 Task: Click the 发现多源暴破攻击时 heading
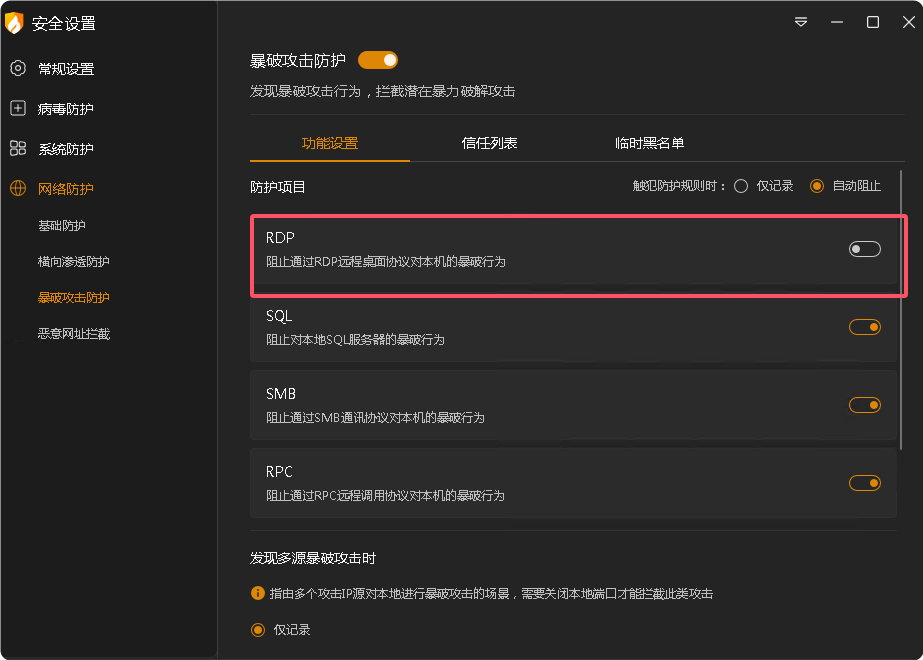click(x=313, y=558)
